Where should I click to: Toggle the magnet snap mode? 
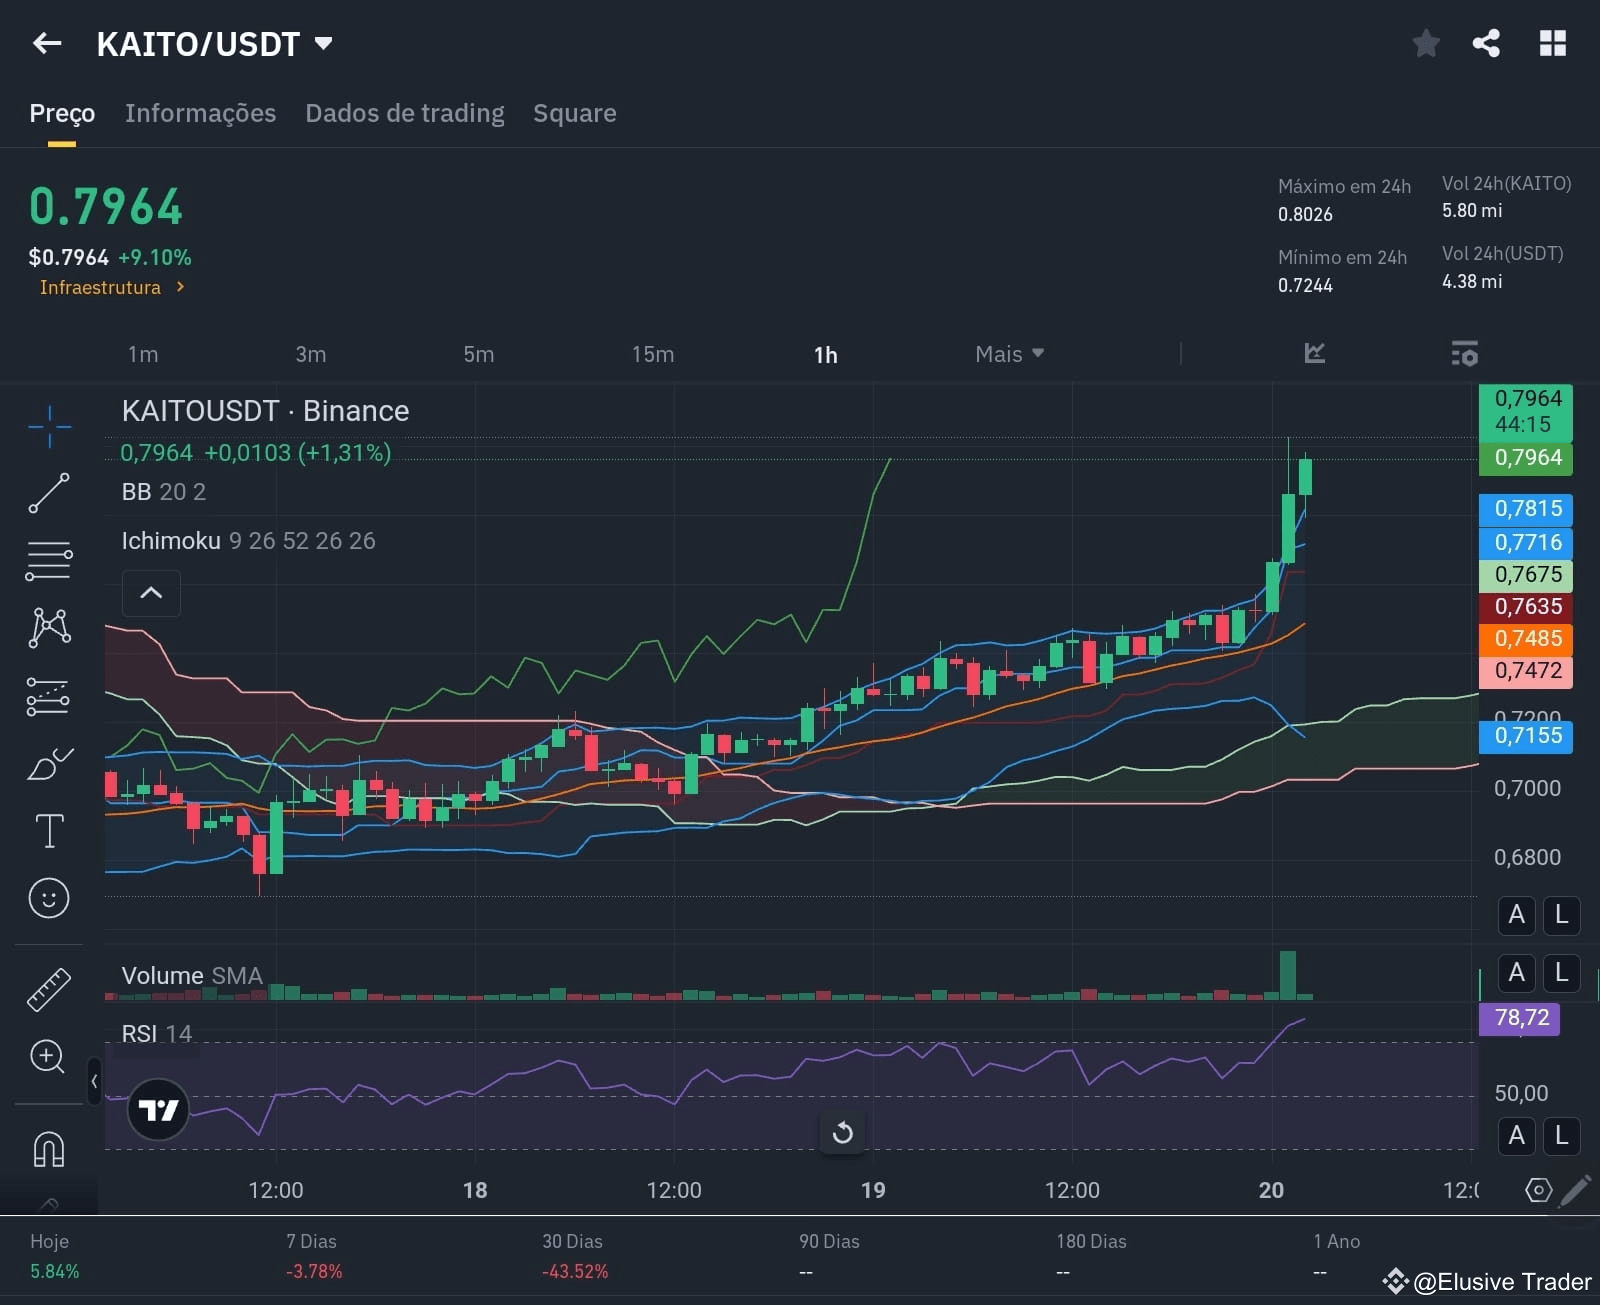pos(49,1149)
